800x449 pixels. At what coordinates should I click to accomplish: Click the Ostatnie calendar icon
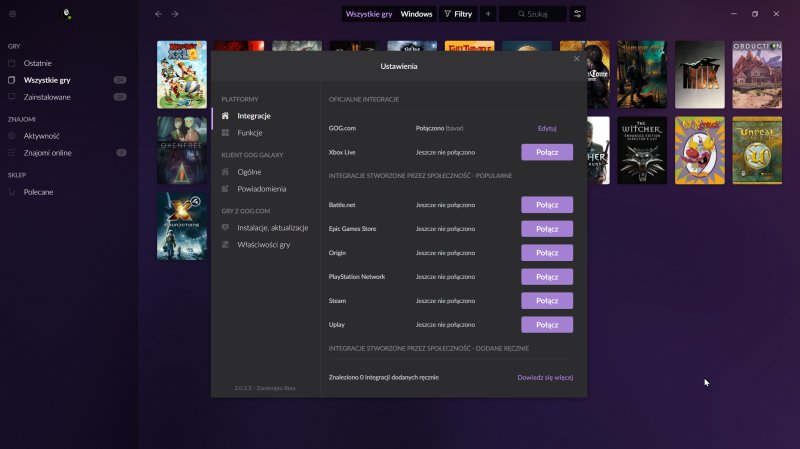12,63
